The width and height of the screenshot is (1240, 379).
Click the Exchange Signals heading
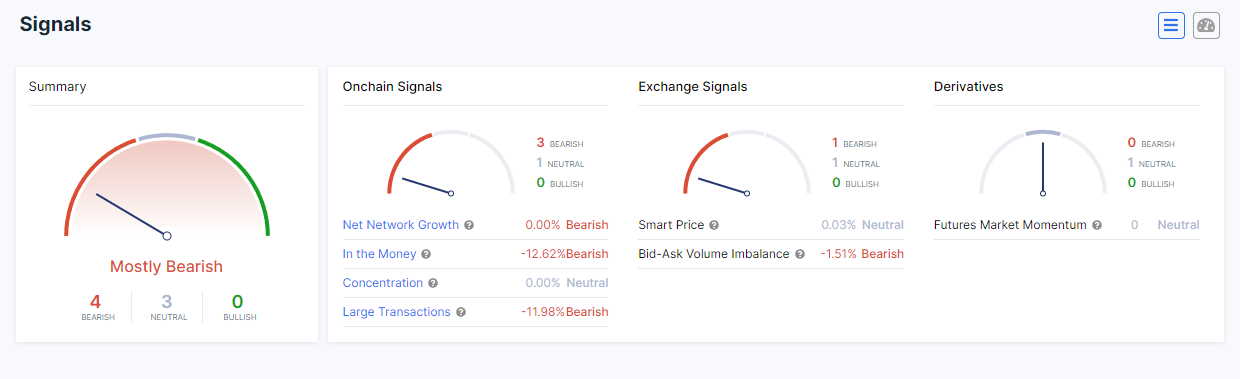(x=693, y=87)
